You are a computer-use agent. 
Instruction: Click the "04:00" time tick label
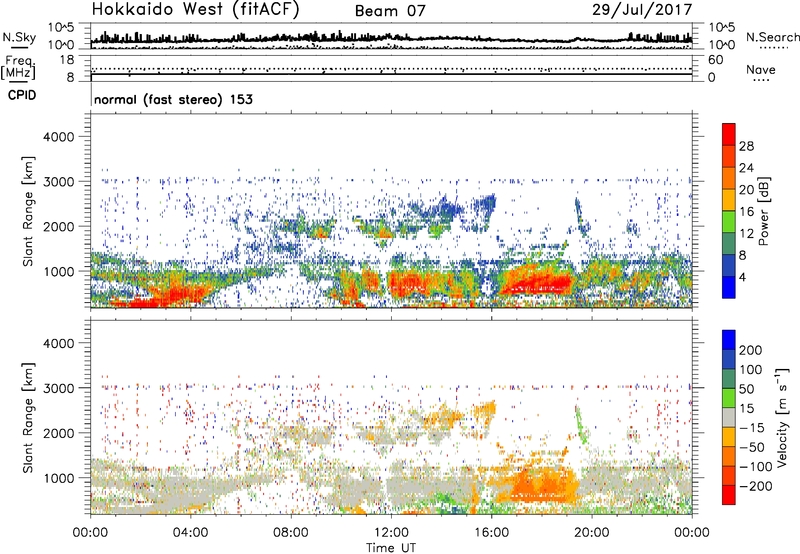190,533
